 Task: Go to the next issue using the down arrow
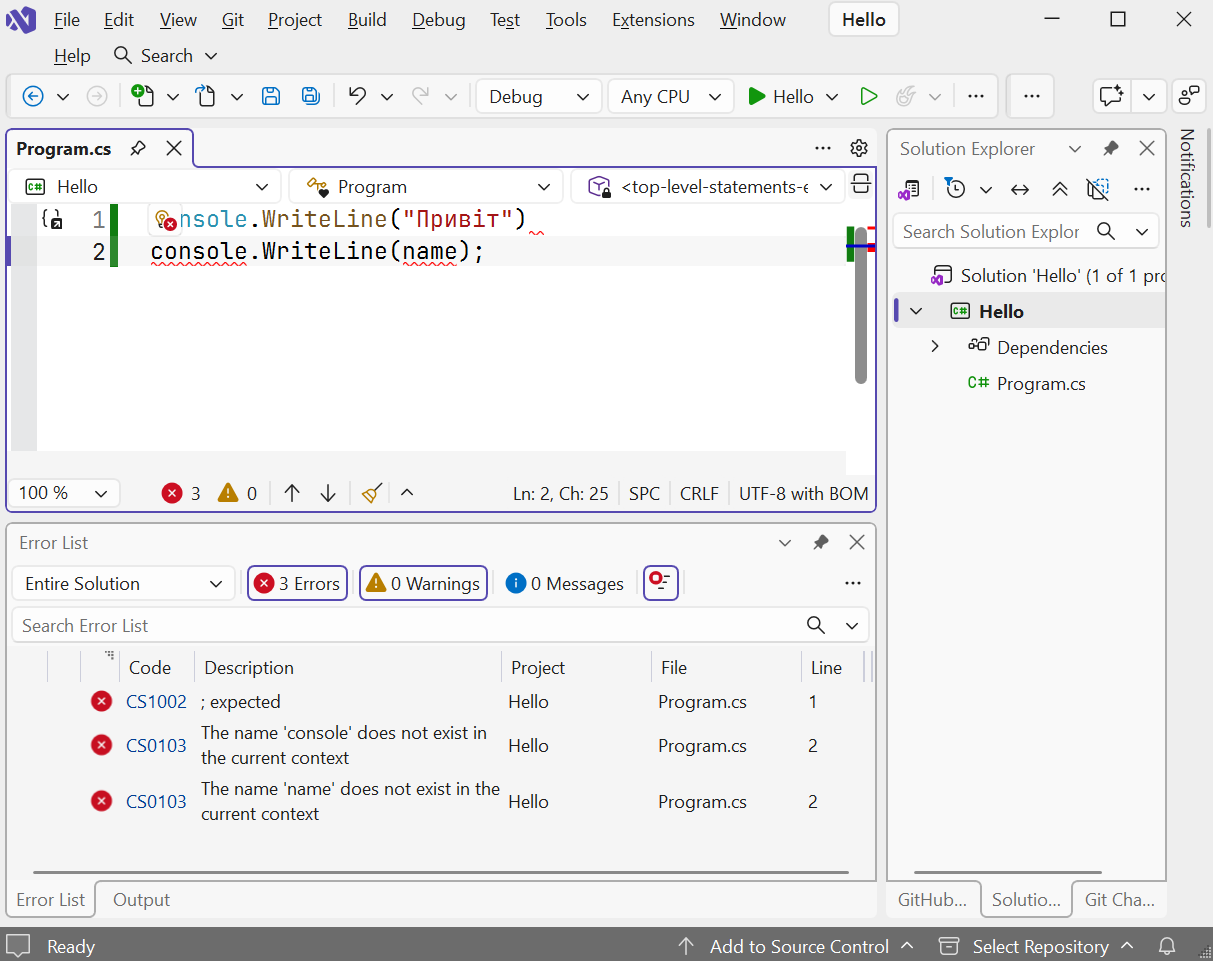tap(328, 493)
